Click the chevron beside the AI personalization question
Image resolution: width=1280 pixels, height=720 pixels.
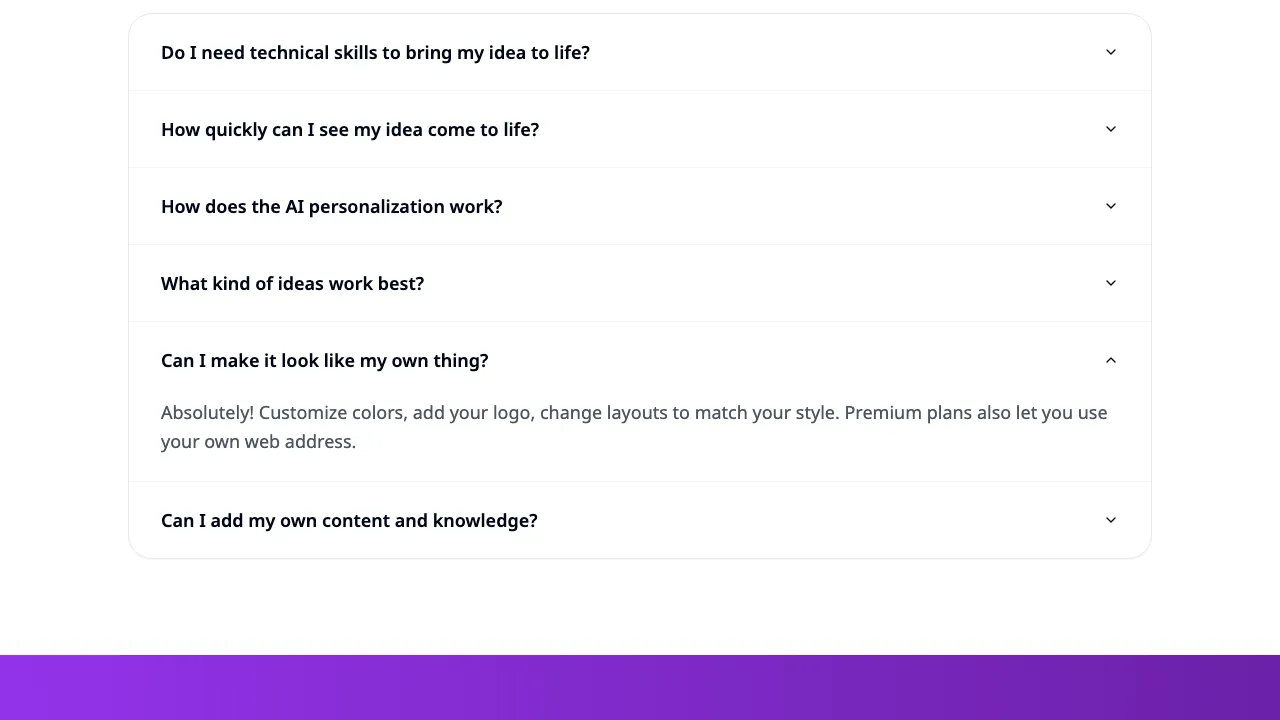(1110, 206)
